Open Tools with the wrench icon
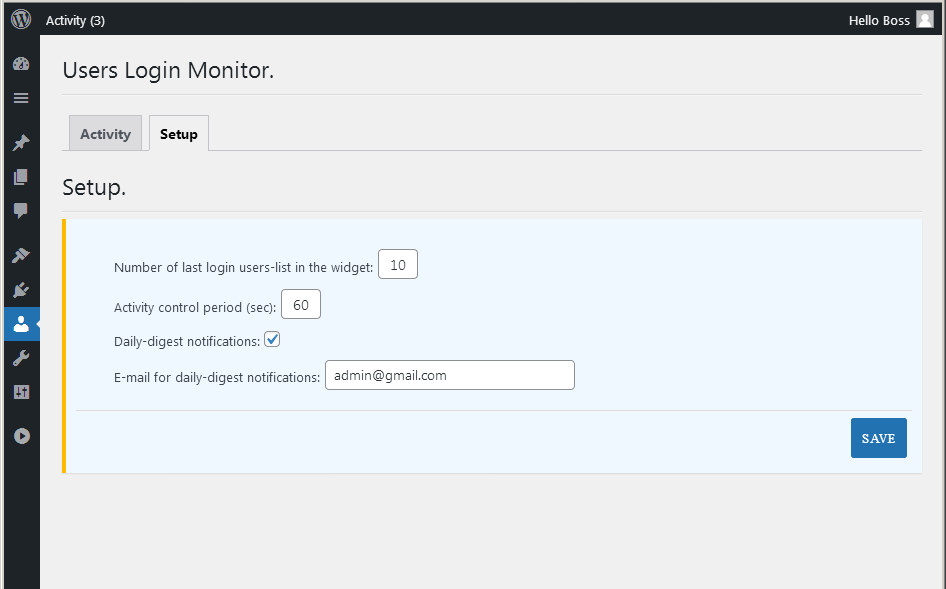The width and height of the screenshot is (946, 589). point(21,357)
